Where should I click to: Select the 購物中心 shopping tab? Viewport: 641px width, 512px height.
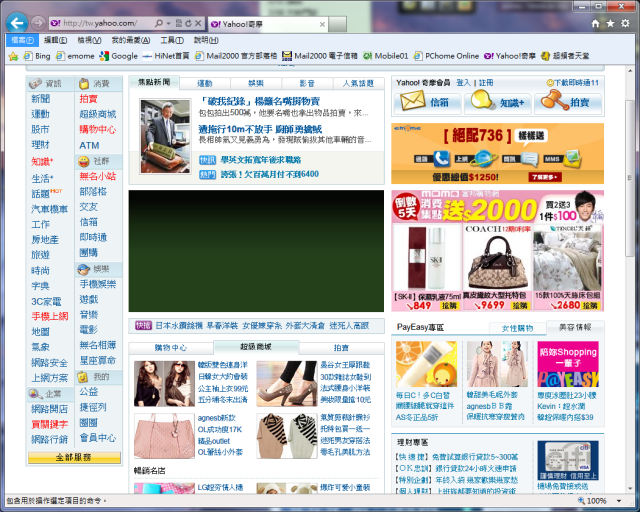[171, 348]
